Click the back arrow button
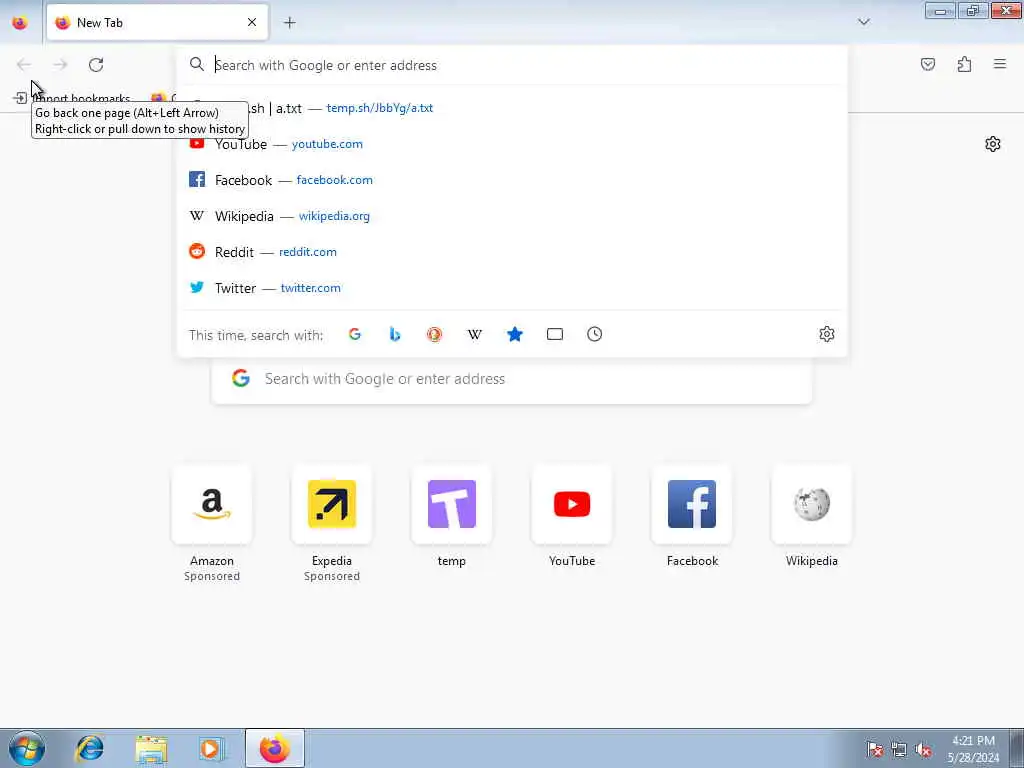The height and width of the screenshot is (768, 1024). [x=24, y=65]
